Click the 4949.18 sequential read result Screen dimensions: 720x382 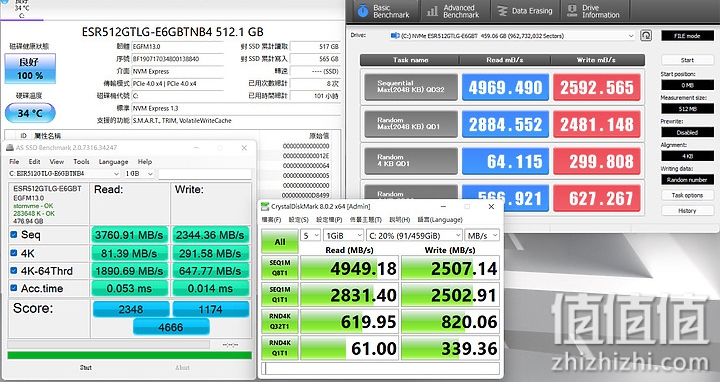click(x=349, y=268)
